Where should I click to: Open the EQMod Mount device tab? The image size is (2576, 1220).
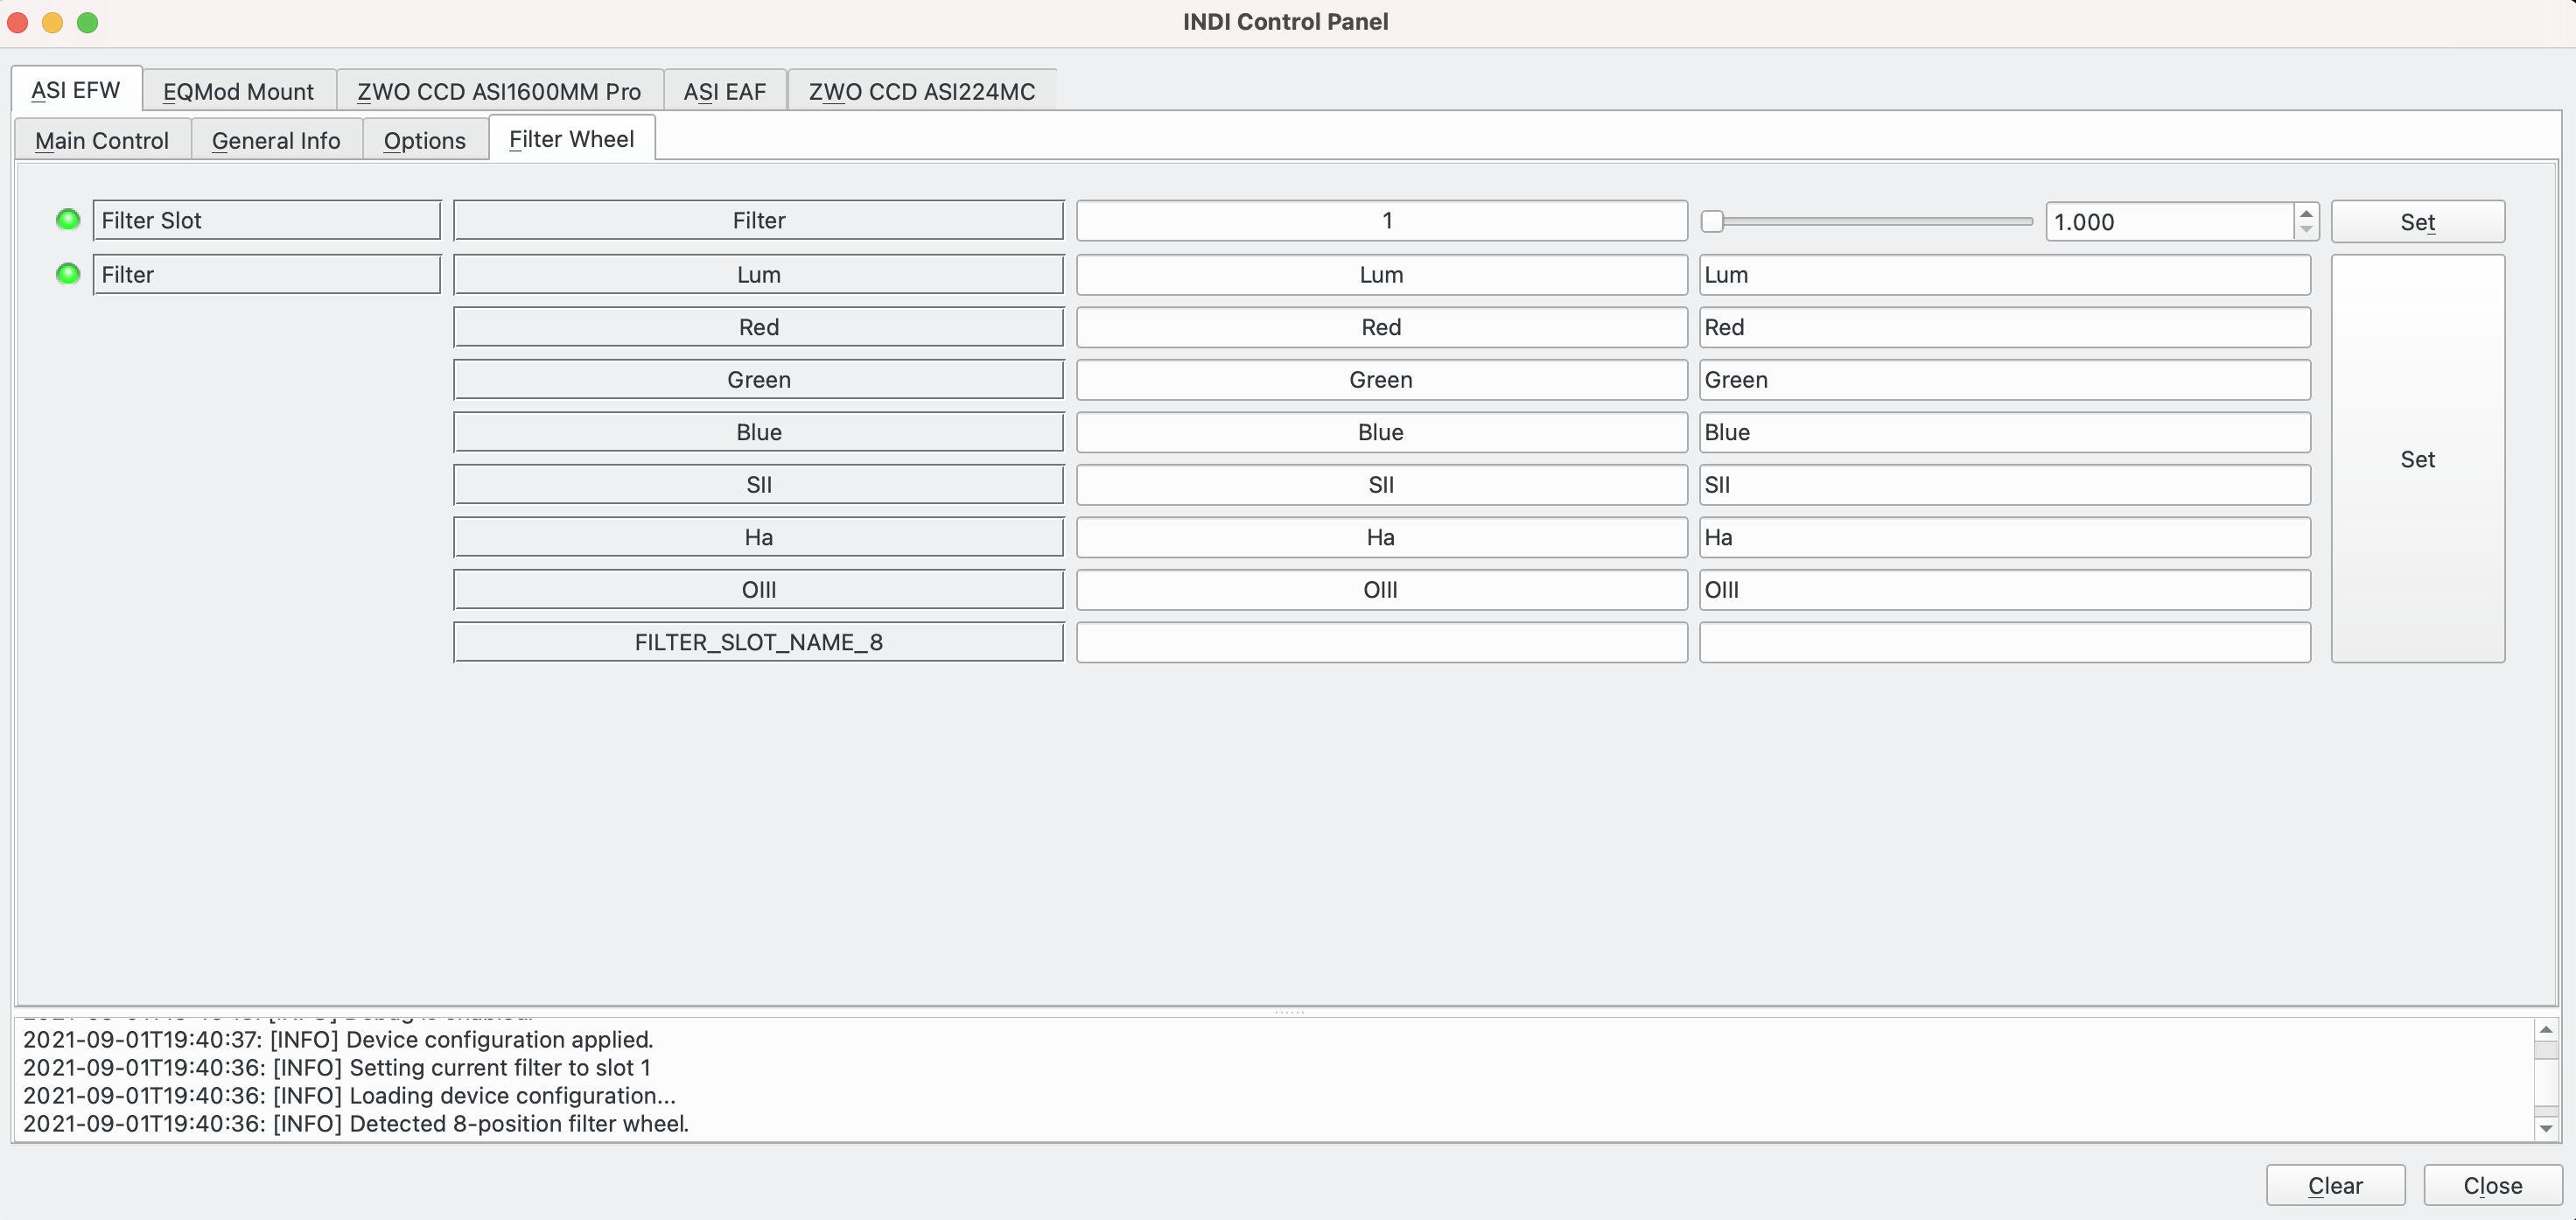coord(238,91)
